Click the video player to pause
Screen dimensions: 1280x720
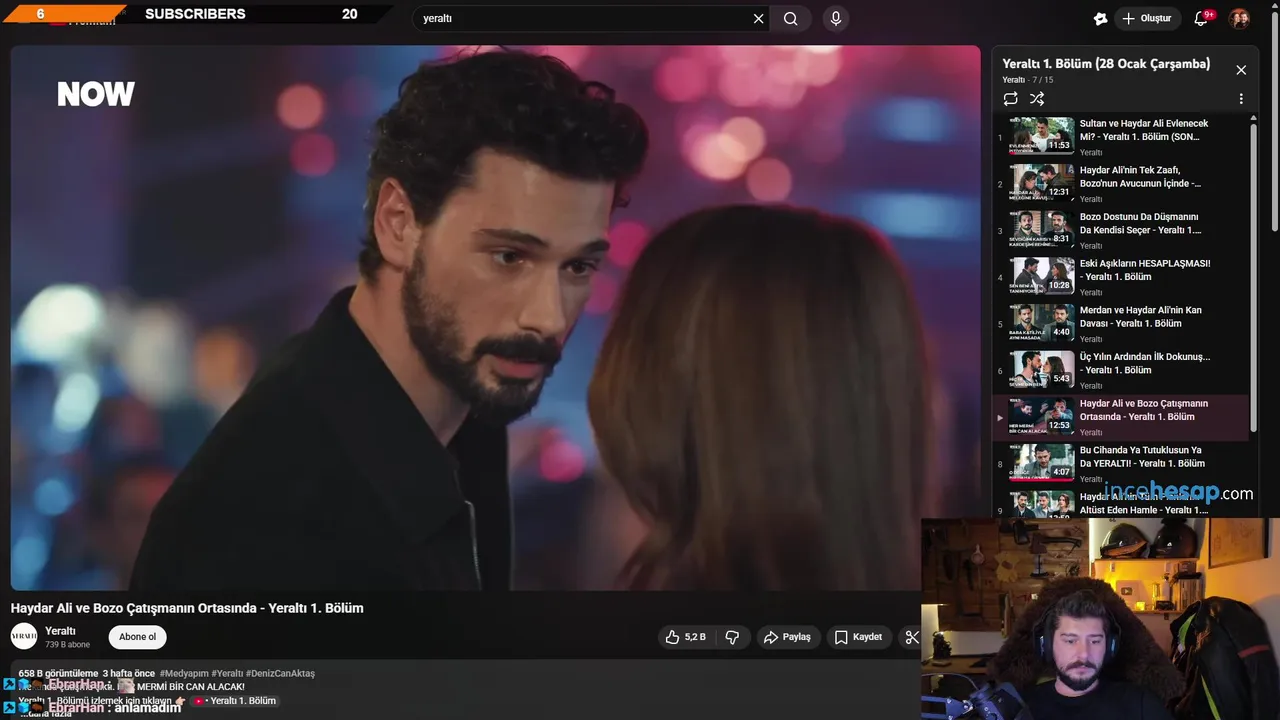pos(495,318)
